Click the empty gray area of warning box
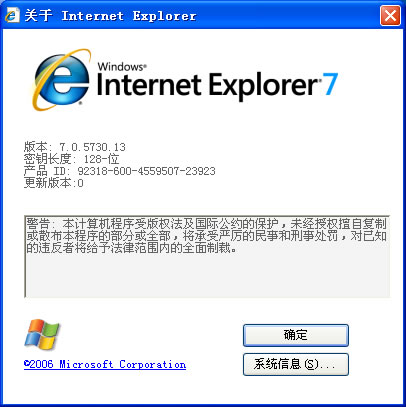The height and width of the screenshot is (407, 406). [207, 275]
